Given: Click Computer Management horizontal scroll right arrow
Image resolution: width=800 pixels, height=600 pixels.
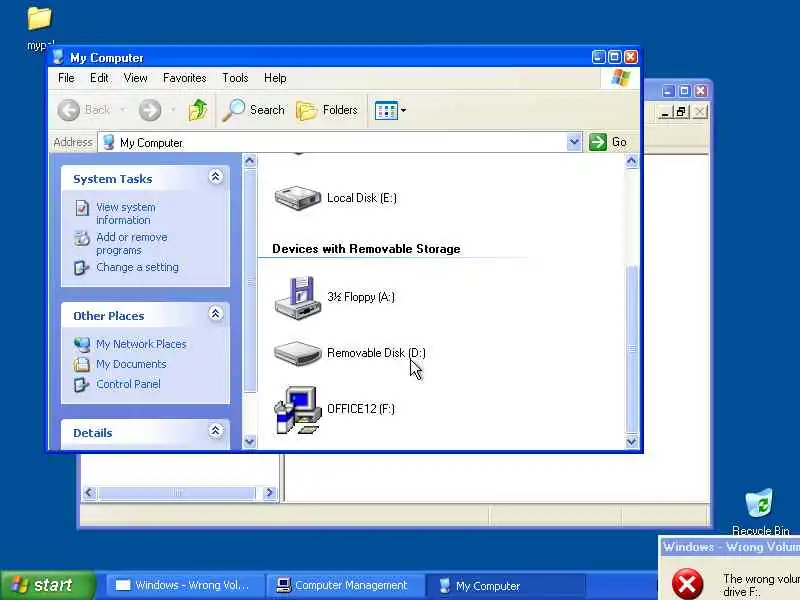Looking at the screenshot, I should click(269, 493).
